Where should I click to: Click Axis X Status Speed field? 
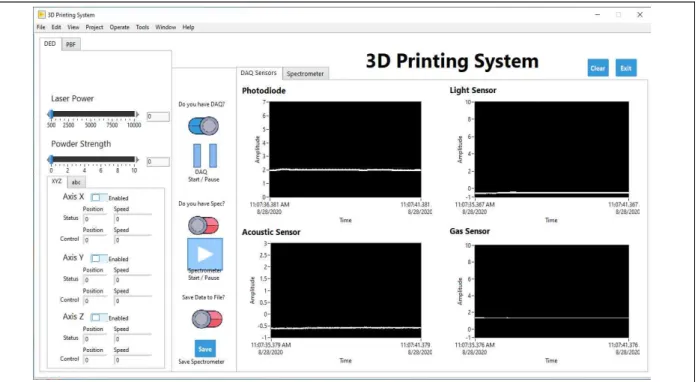pyautogui.click(x=133, y=219)
